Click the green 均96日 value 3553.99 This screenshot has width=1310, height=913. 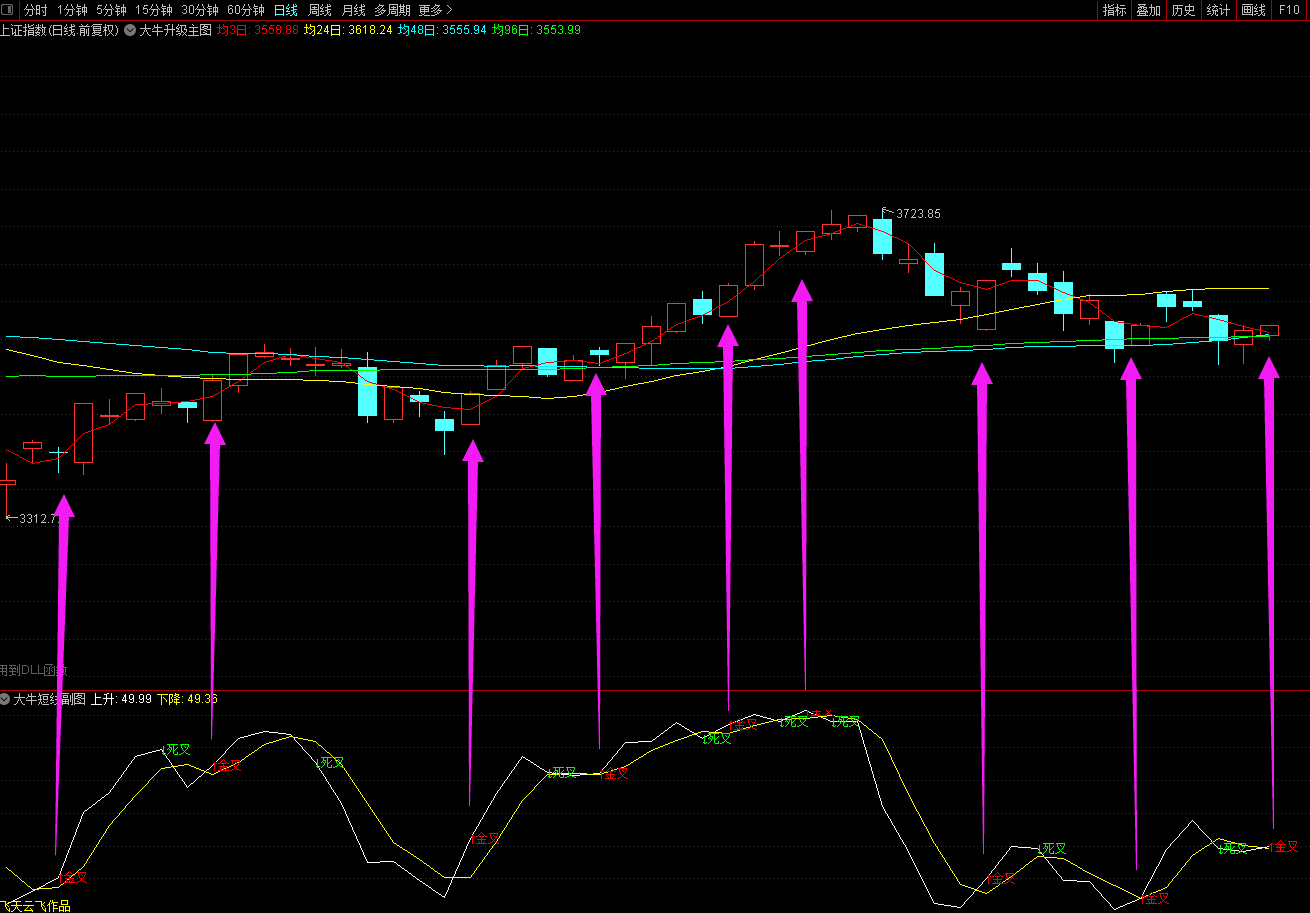(x=536, y=30)
